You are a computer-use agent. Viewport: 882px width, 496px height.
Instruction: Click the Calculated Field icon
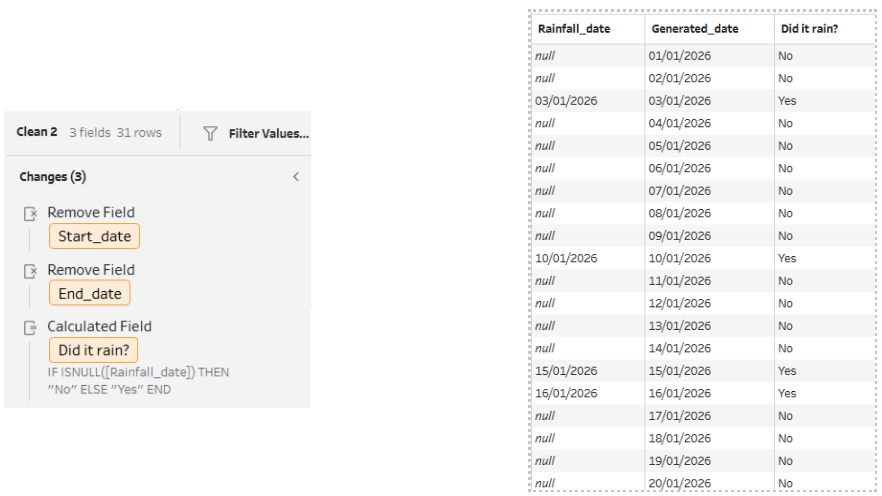(x=31, y=327)
